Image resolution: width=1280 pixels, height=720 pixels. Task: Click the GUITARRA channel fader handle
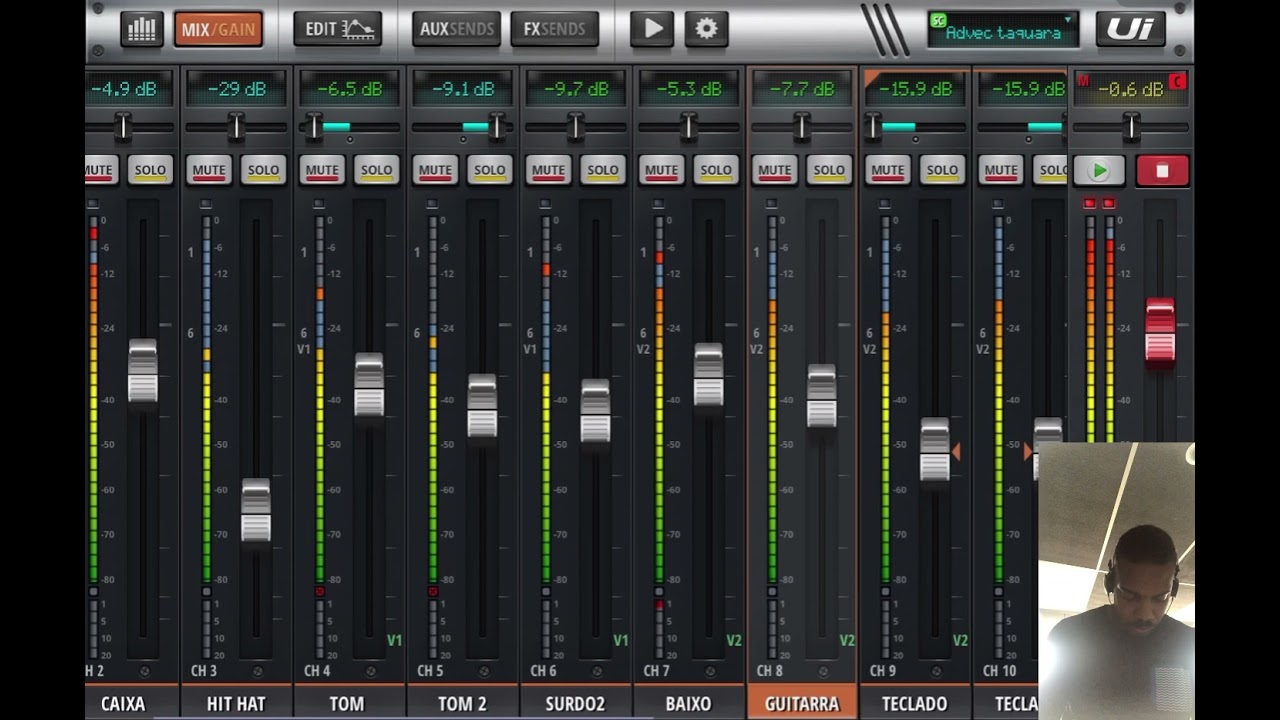(821, 397)
